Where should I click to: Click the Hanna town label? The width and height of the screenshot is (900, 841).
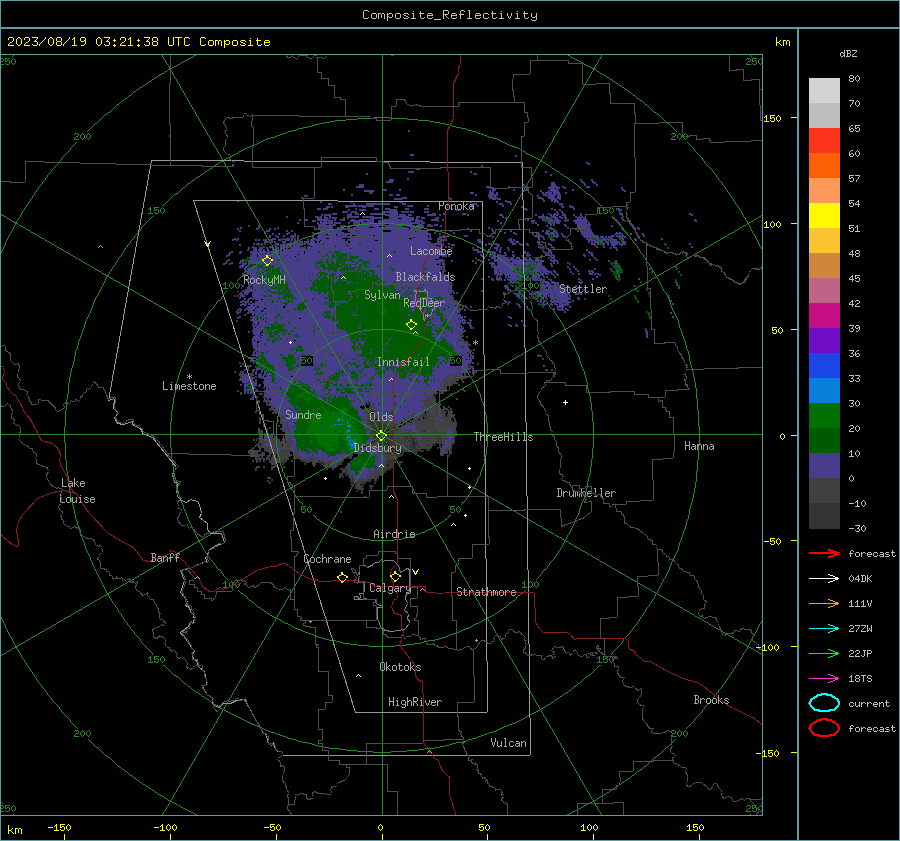pyautogui.click(x=699, y=446)
